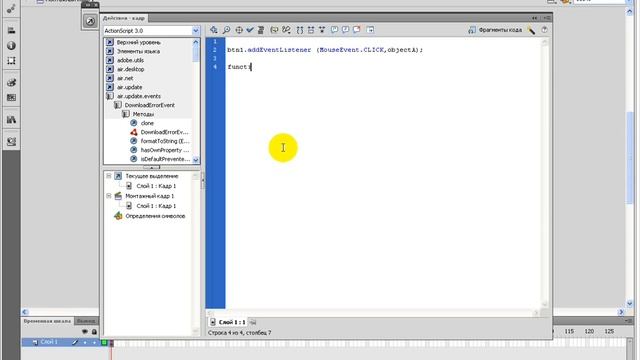
Task: Toggle Script Assist wand icon
Action: [531, 30]
